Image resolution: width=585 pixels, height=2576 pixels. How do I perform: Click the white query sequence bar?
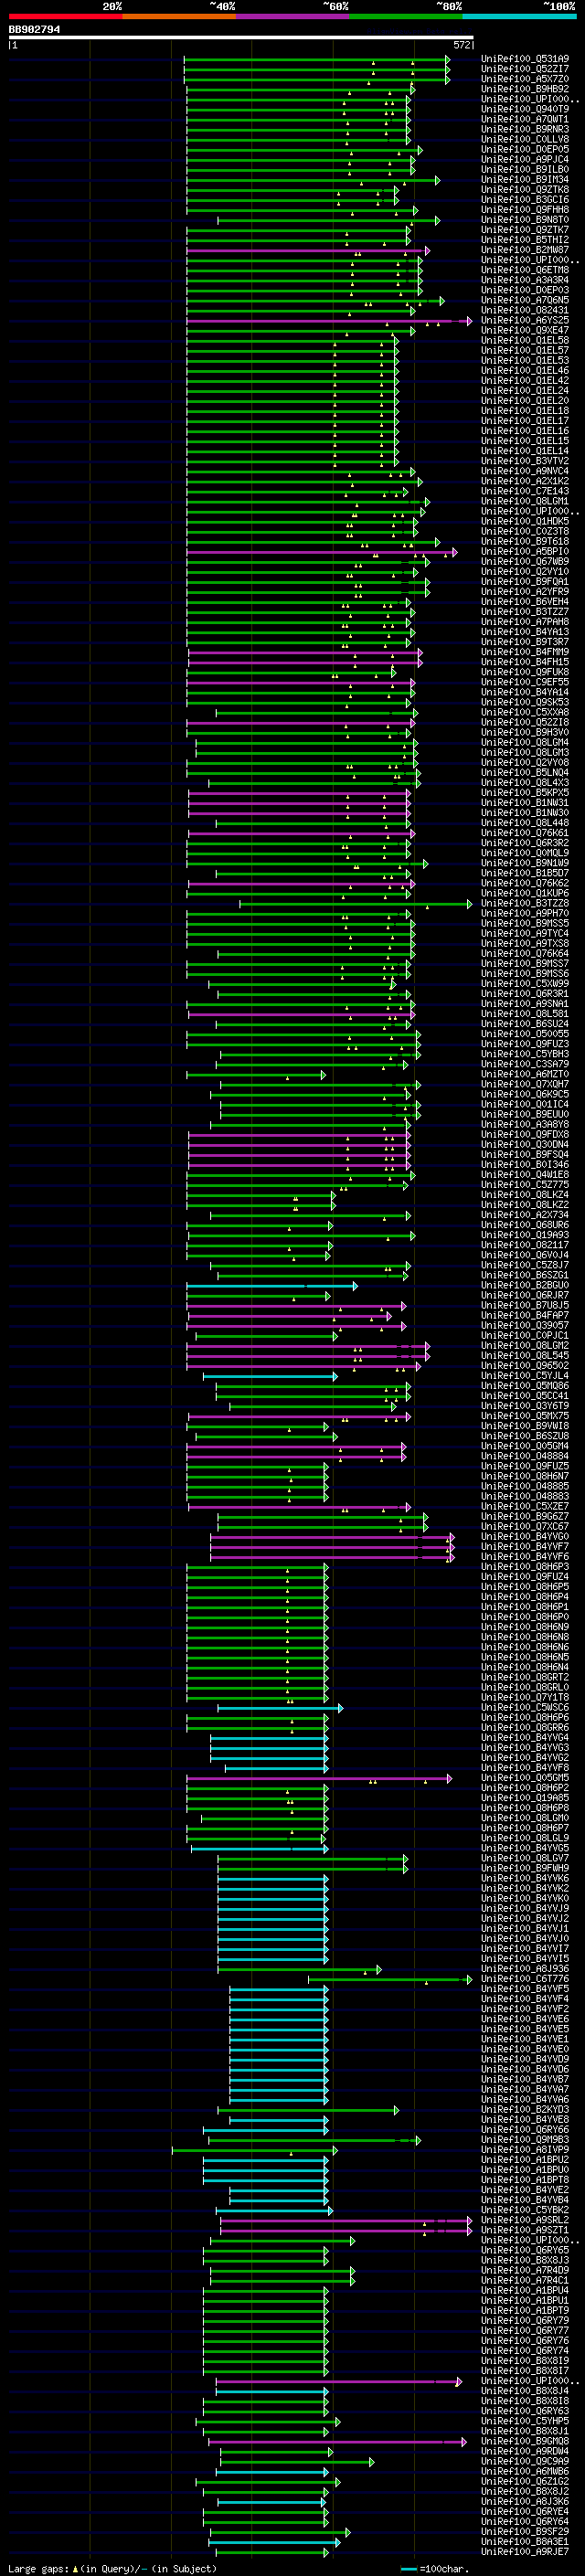pyautogui.click(x=241, y=38)
